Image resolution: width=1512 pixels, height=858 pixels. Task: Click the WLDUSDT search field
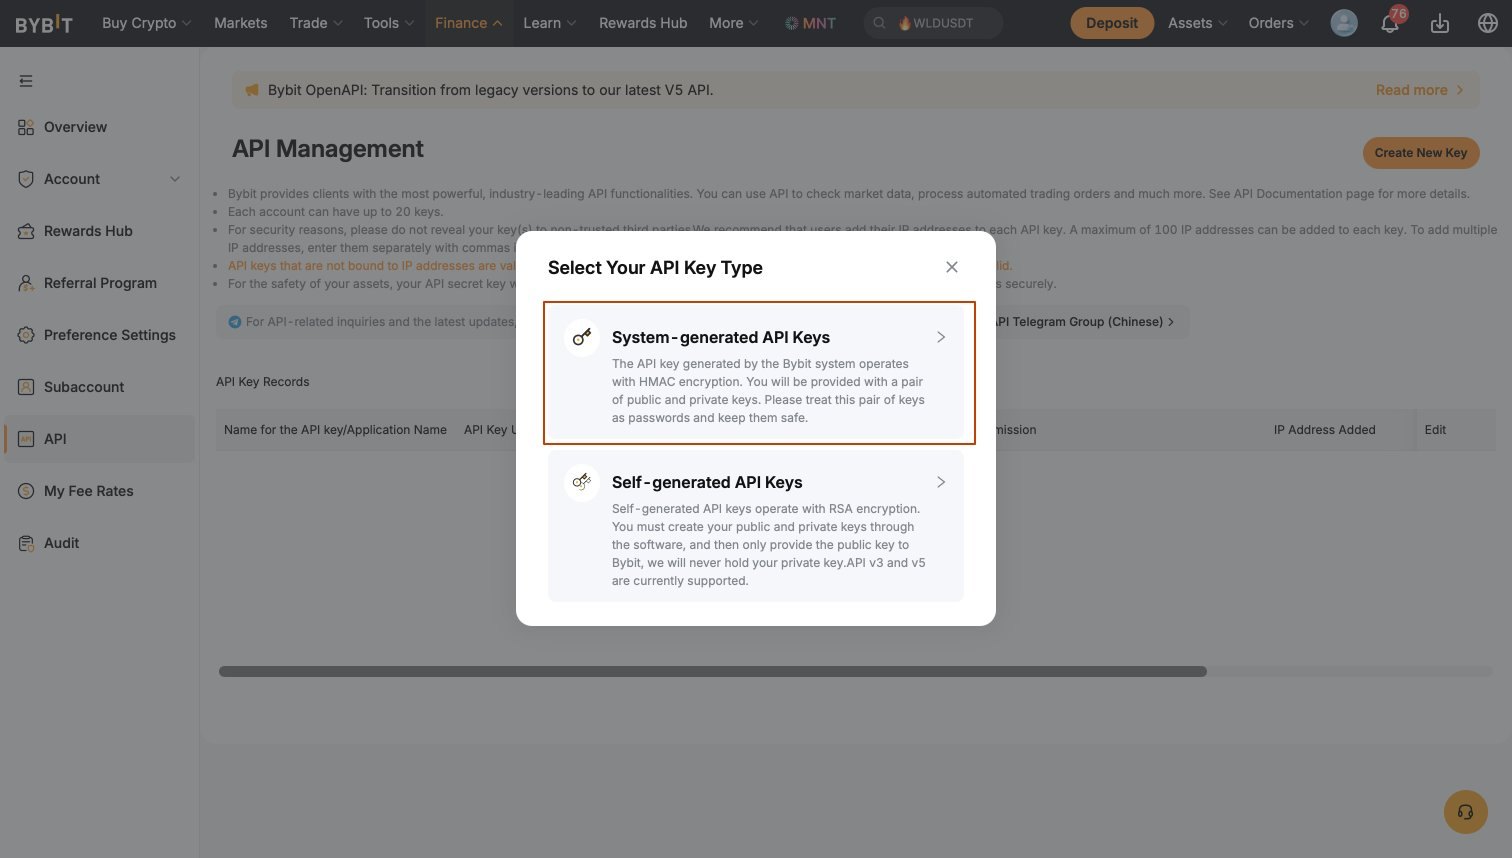click(x=933, y=23)
